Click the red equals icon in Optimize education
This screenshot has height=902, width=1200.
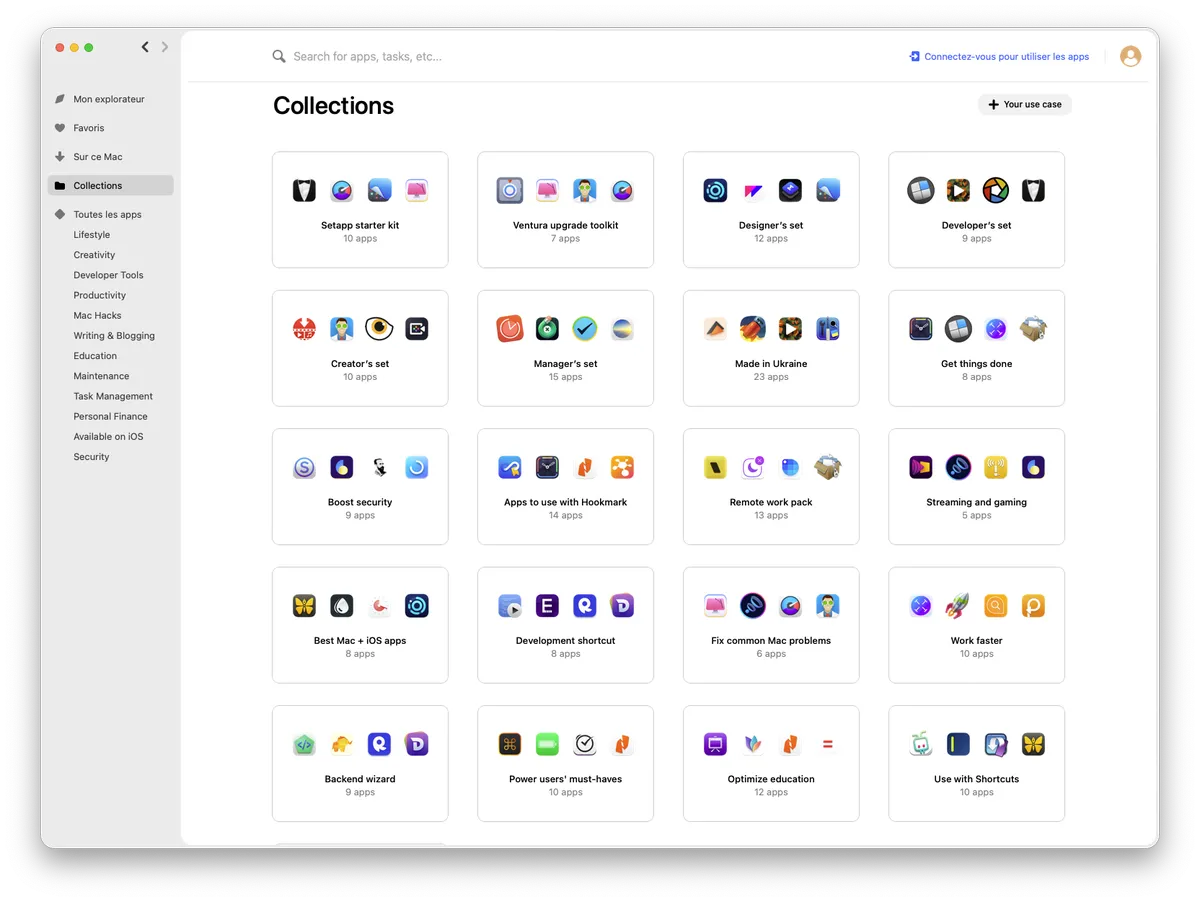click(x=828, y=744)
